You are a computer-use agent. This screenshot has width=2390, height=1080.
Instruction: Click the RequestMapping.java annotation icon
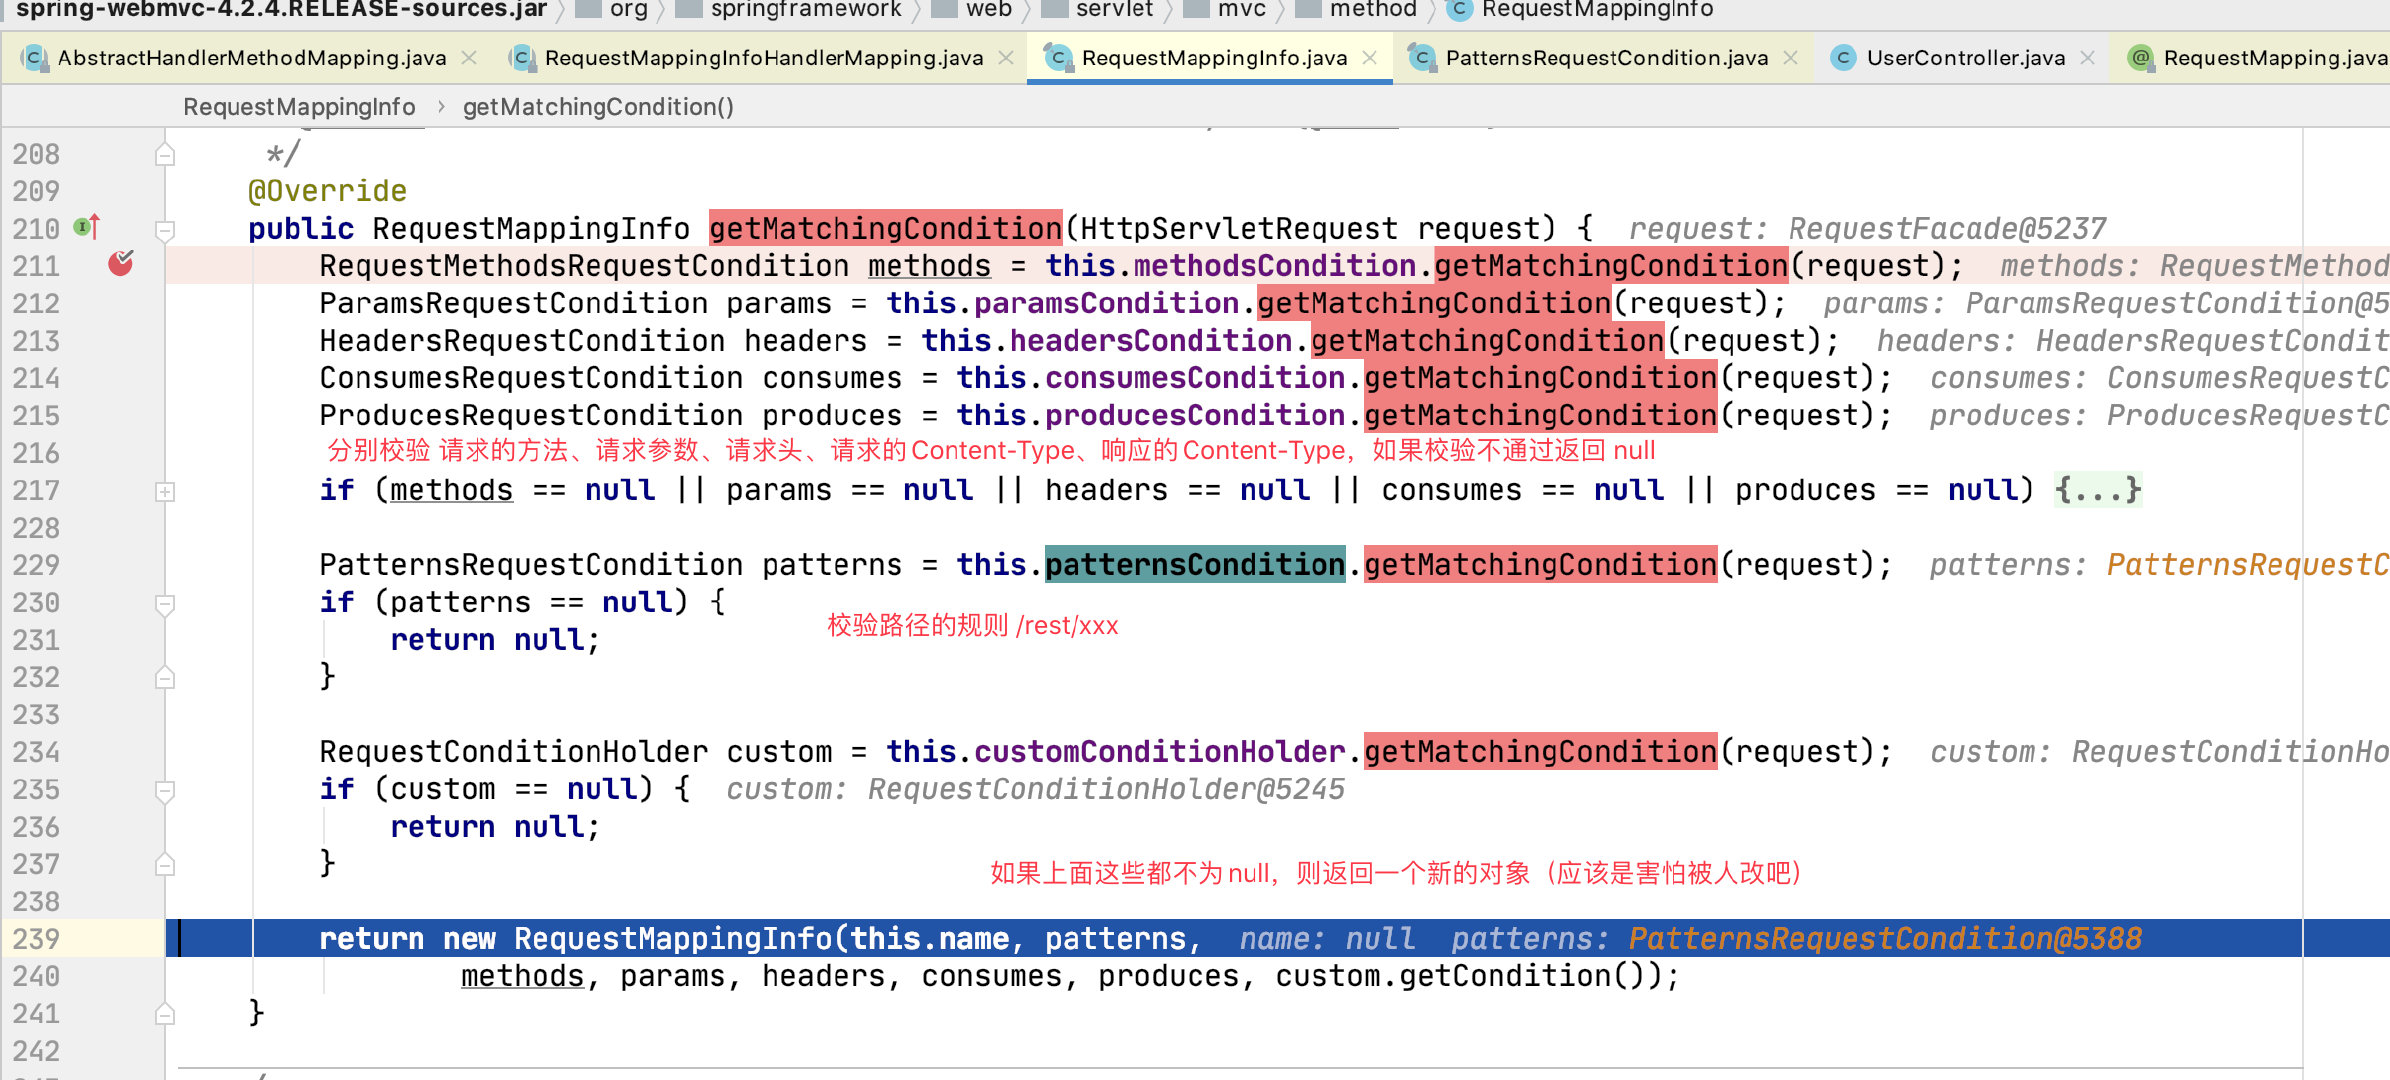coord(2140,58)
